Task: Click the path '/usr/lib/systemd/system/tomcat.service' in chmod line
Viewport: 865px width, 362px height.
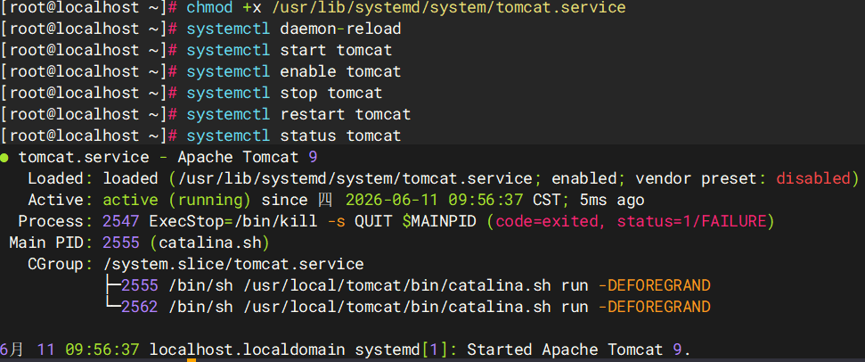Action: point(448,7)
